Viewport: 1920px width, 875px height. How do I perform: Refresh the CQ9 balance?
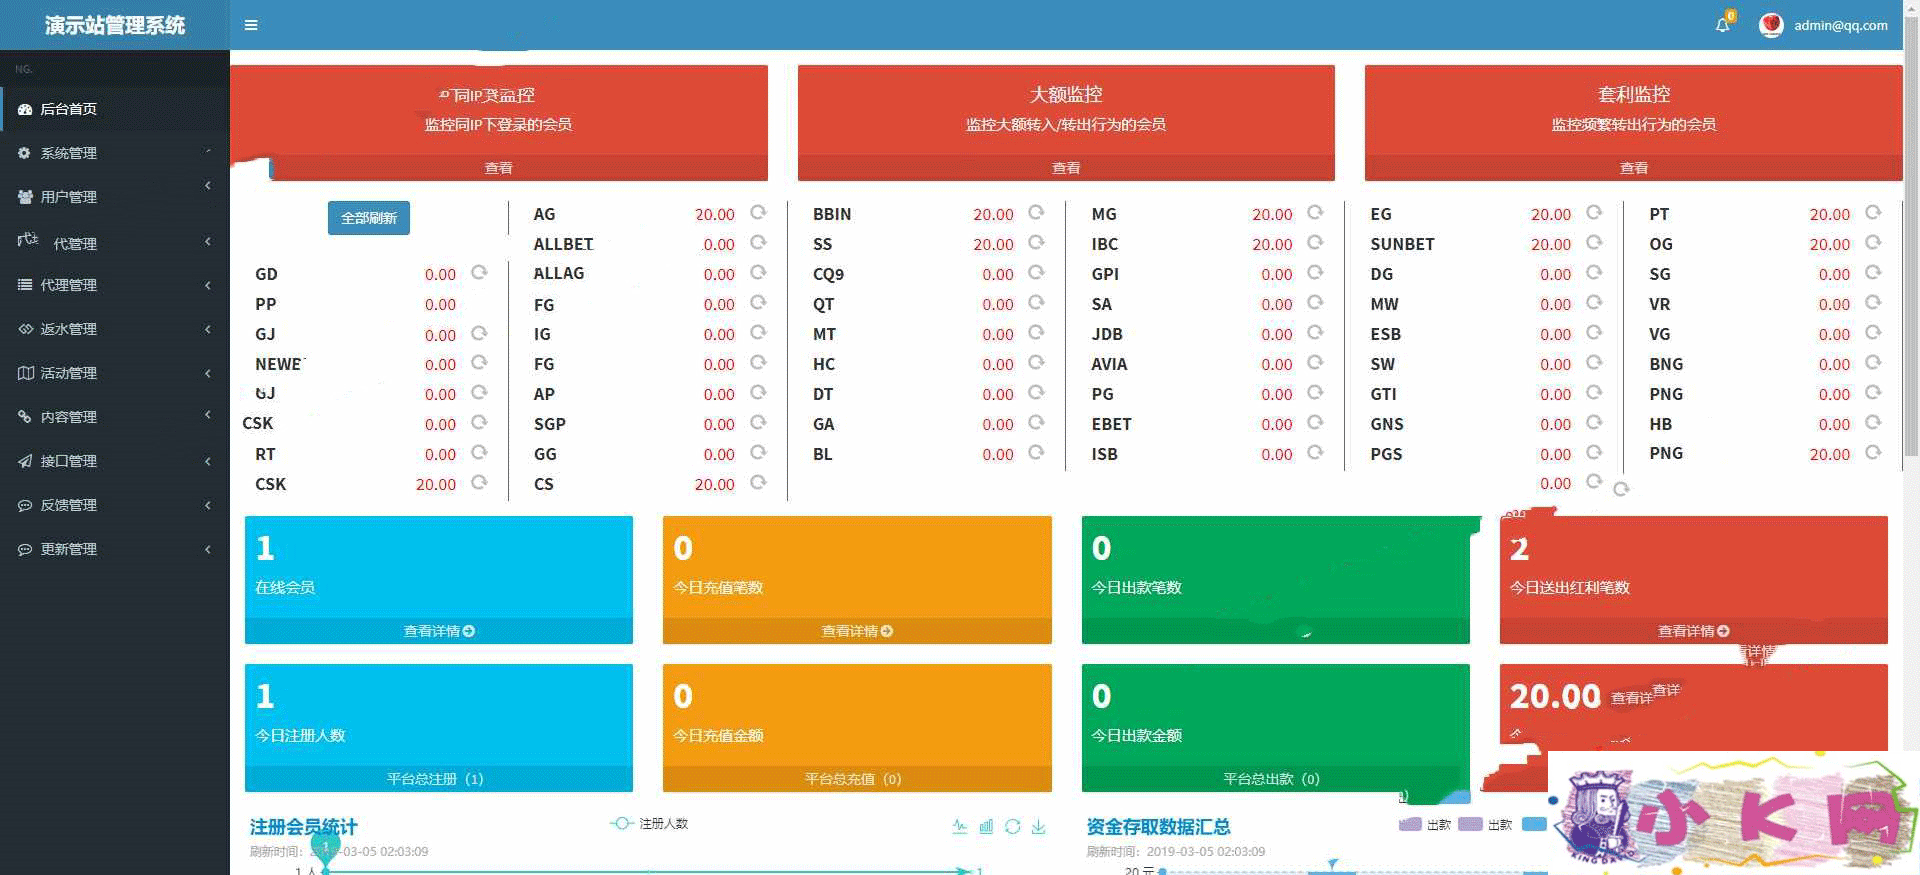(x=1036, y=273)
